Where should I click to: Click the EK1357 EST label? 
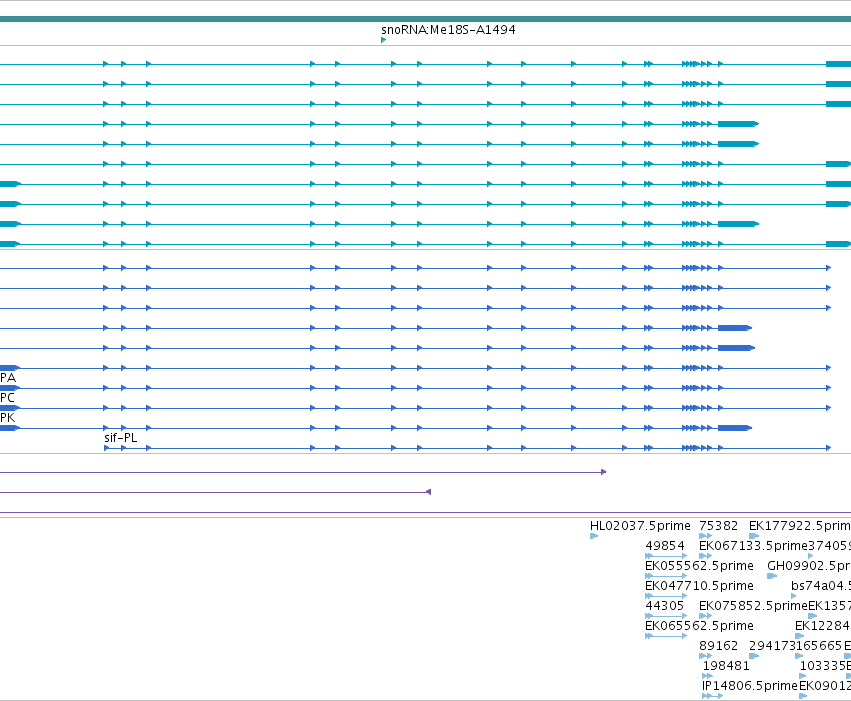[x=829, y=606]
